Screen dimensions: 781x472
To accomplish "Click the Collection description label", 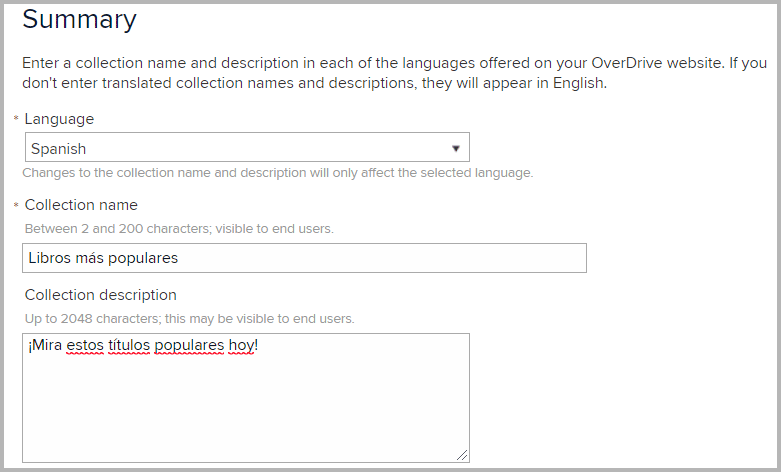I will [101, 295].
